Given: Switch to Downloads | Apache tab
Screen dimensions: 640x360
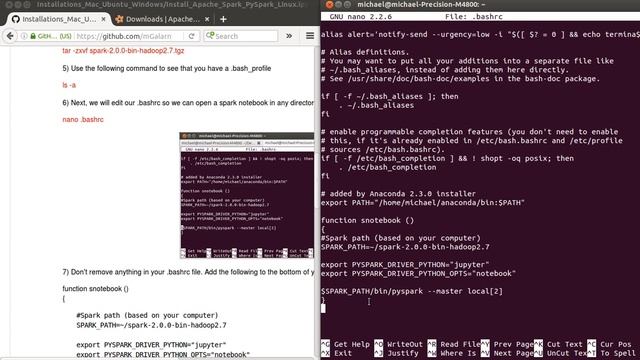Looking at the screenshot, I should pos(162,19).
